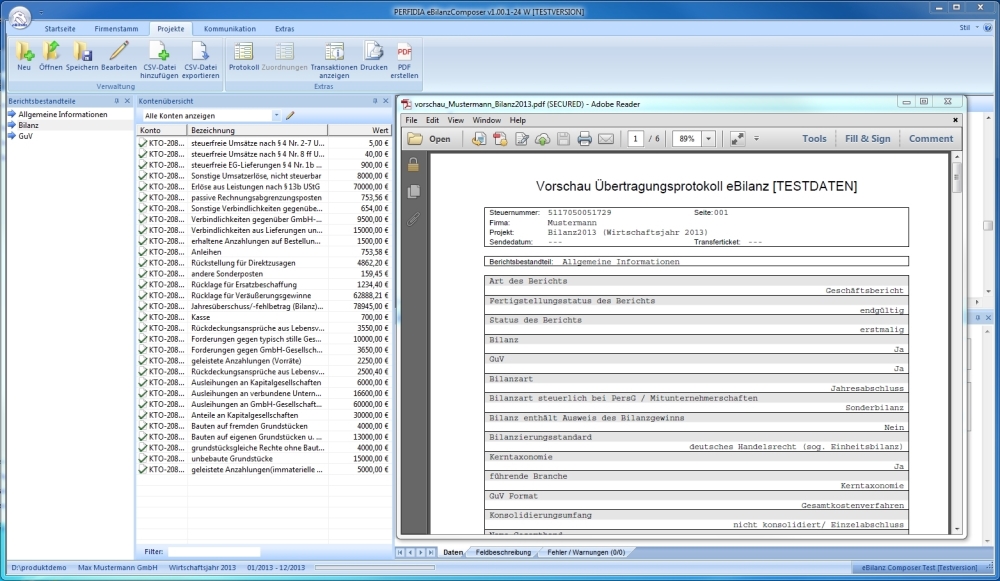Switch to the Extras ribbon tab
Screen dimensions: 1000x581
point(284,29)
